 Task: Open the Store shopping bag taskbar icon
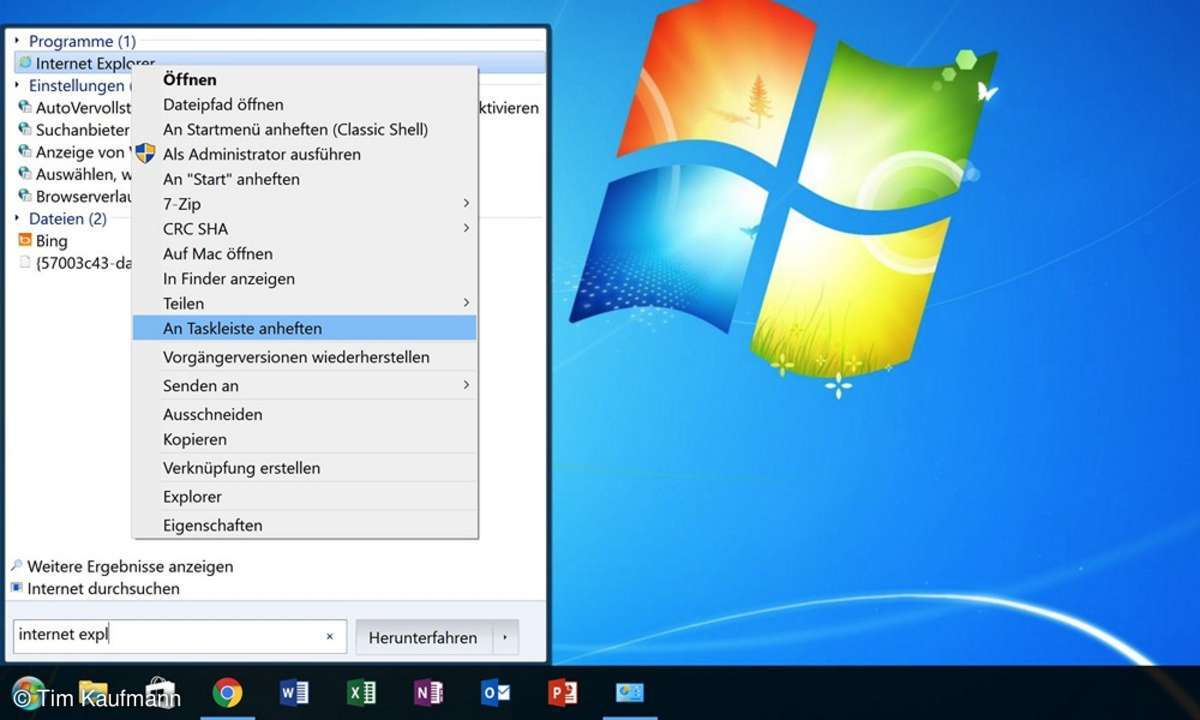tap(161, 691)
